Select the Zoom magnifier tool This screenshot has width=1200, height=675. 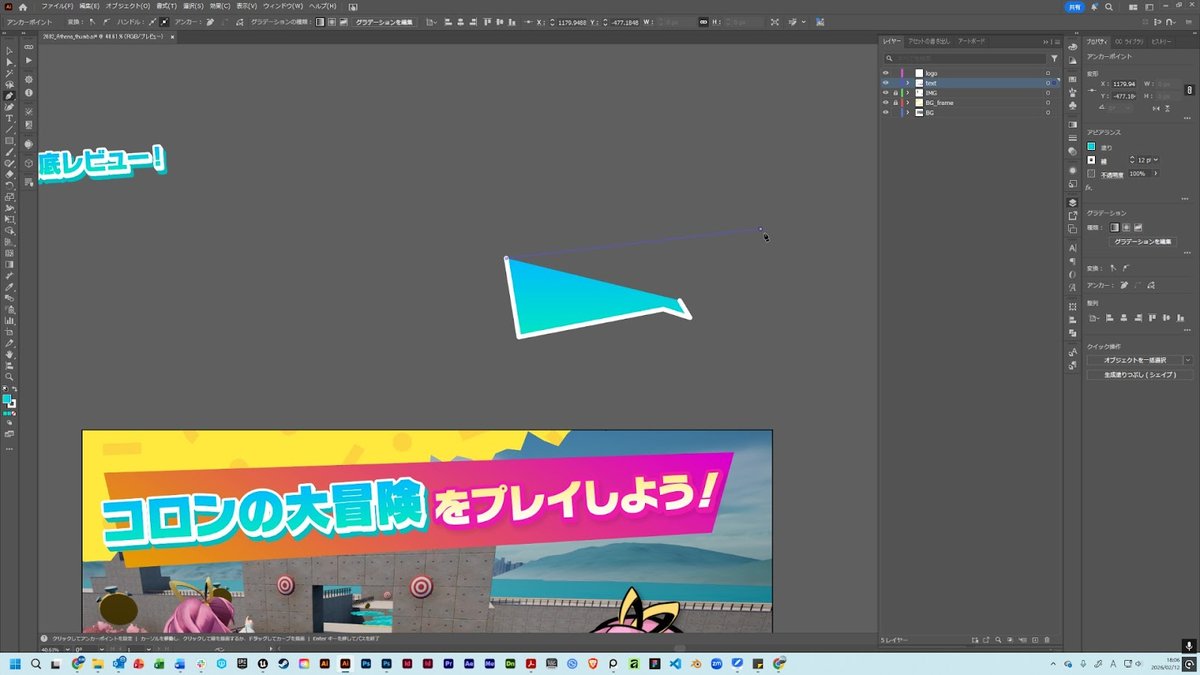click(9, 376)
